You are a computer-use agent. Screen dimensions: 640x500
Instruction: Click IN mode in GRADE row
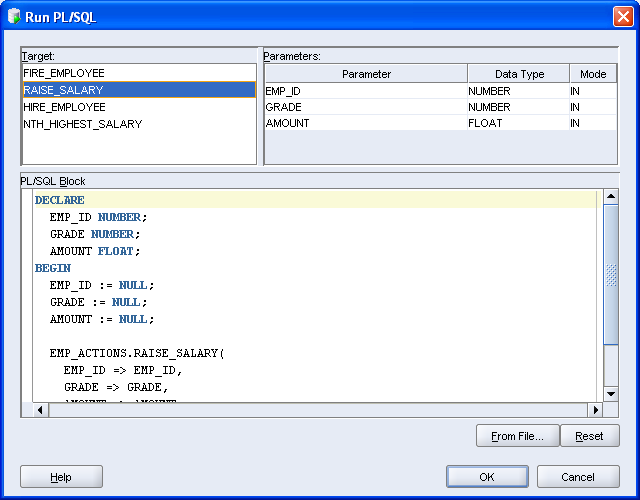(593, 107)
